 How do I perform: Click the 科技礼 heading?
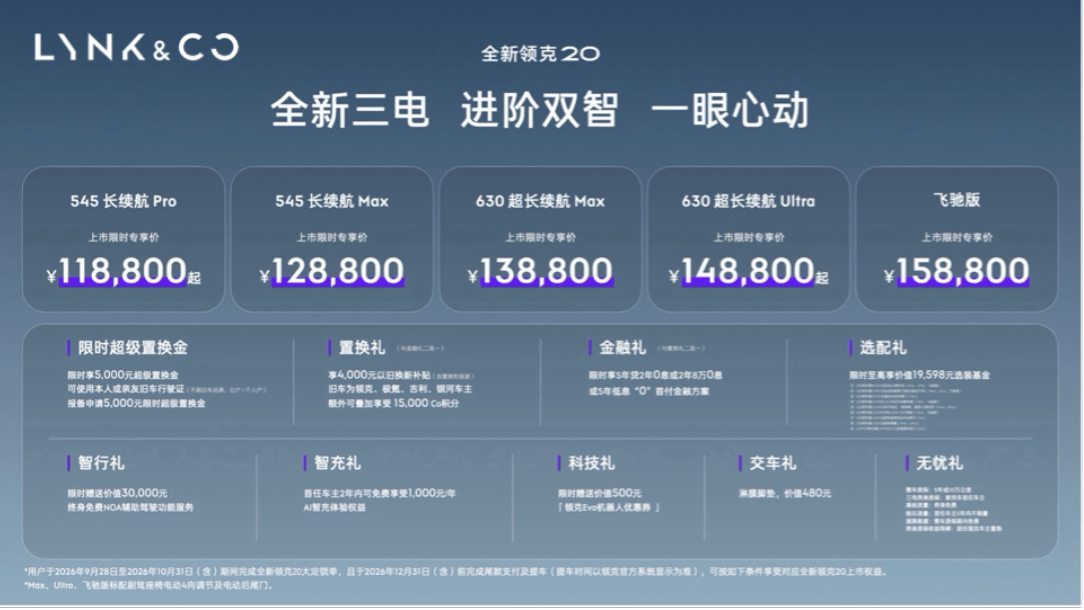(591, 463)
